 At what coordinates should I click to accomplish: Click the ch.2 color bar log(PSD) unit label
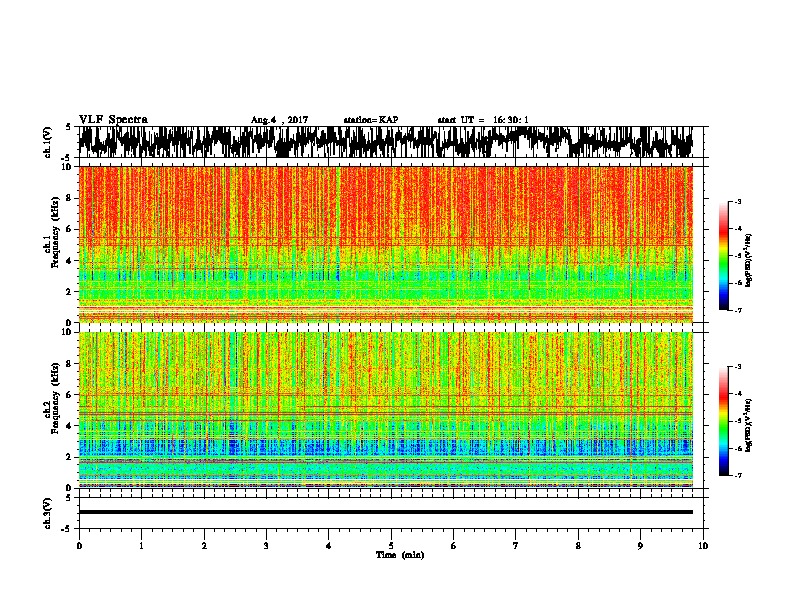[x=749, y=426]
